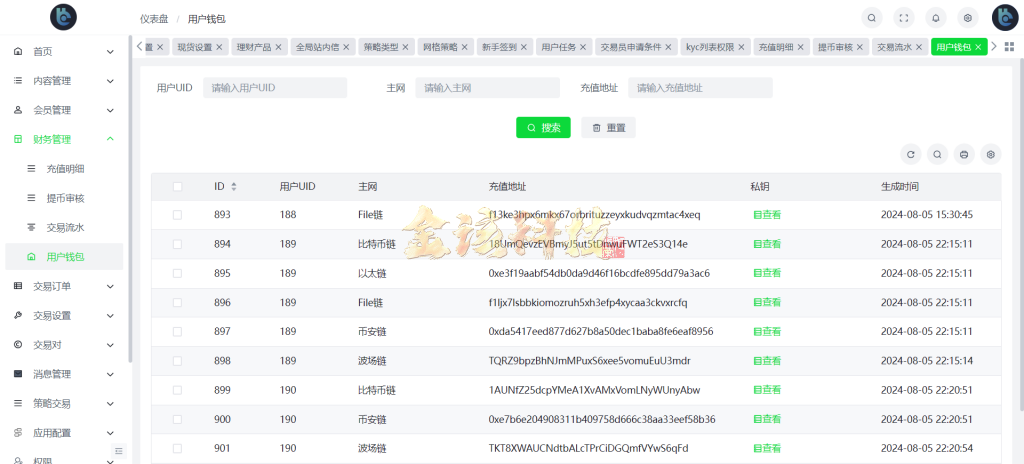View private key for ID 897
This screenshot has width=1024, height=464.
pos(767,331)
